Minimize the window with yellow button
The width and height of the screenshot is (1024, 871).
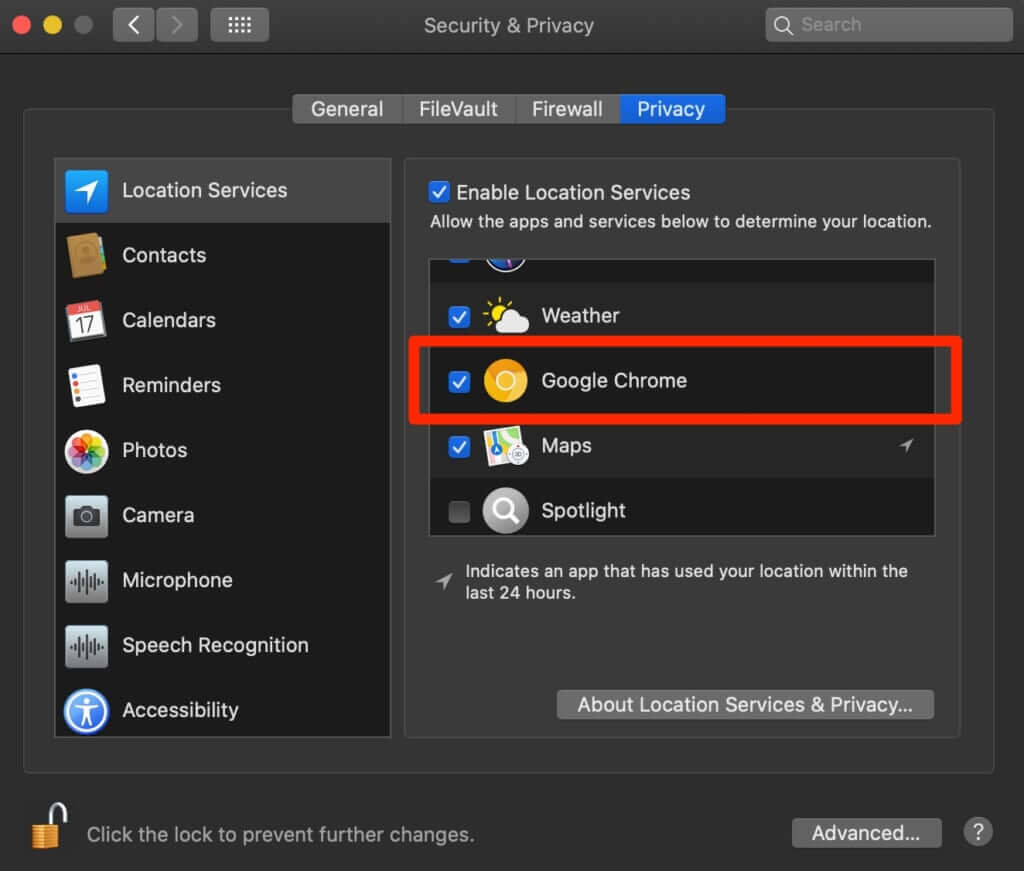point(52,25)
